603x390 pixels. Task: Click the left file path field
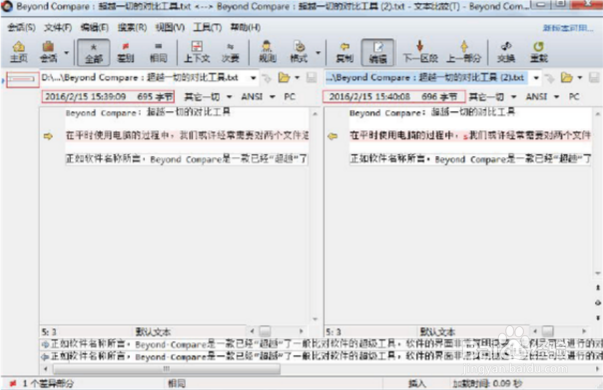145,78
